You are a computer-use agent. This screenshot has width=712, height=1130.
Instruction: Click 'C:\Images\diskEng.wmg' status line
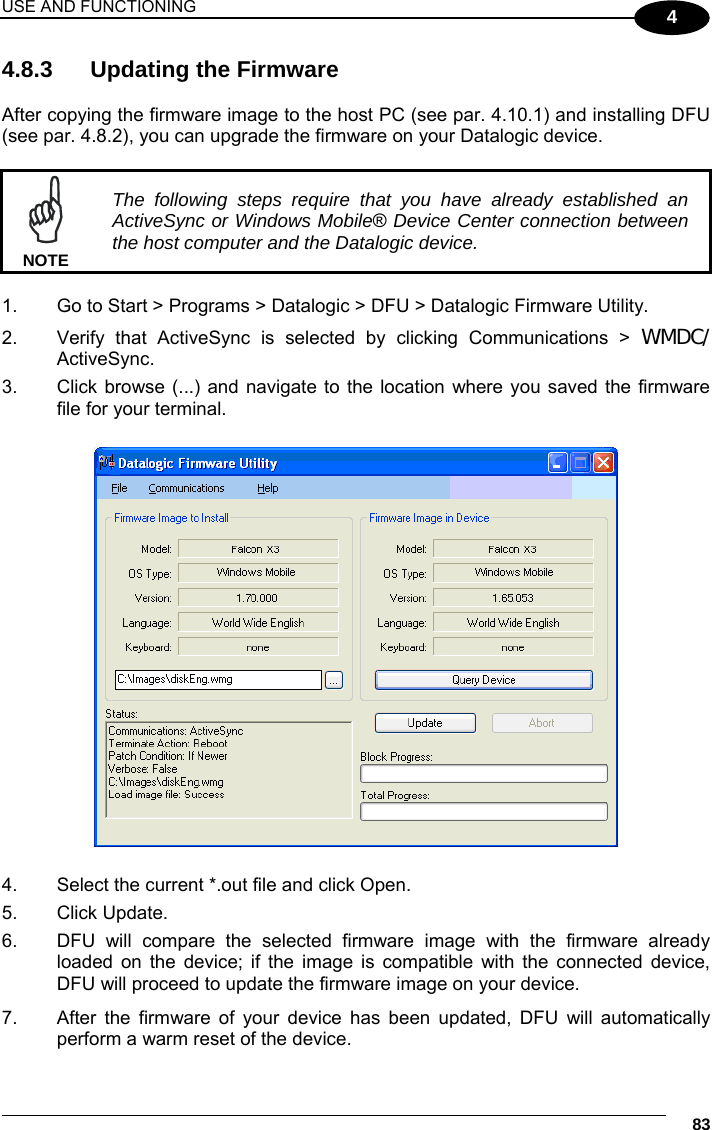point(166,782)
